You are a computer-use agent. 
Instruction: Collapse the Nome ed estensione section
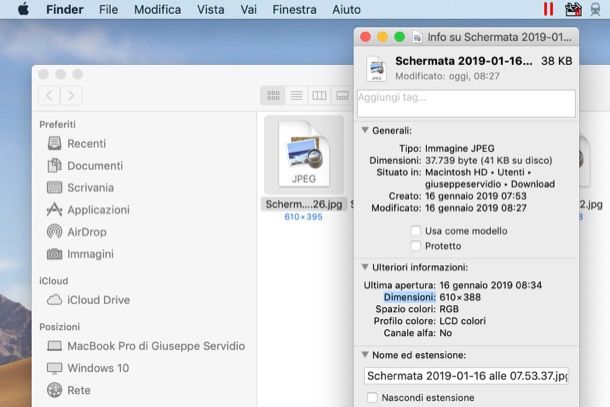(x=365, y=354)
